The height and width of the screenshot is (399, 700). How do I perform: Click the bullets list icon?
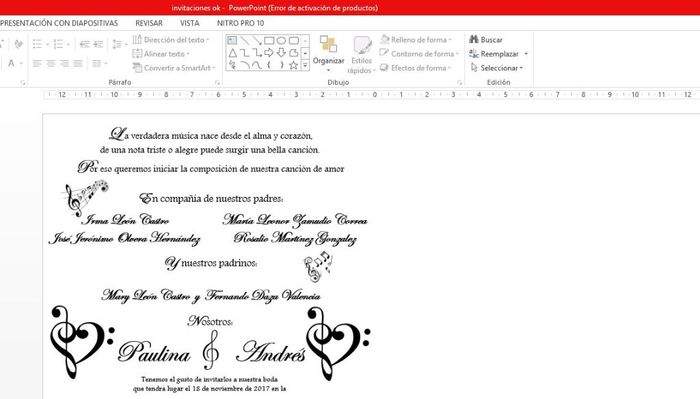(37, 44)
